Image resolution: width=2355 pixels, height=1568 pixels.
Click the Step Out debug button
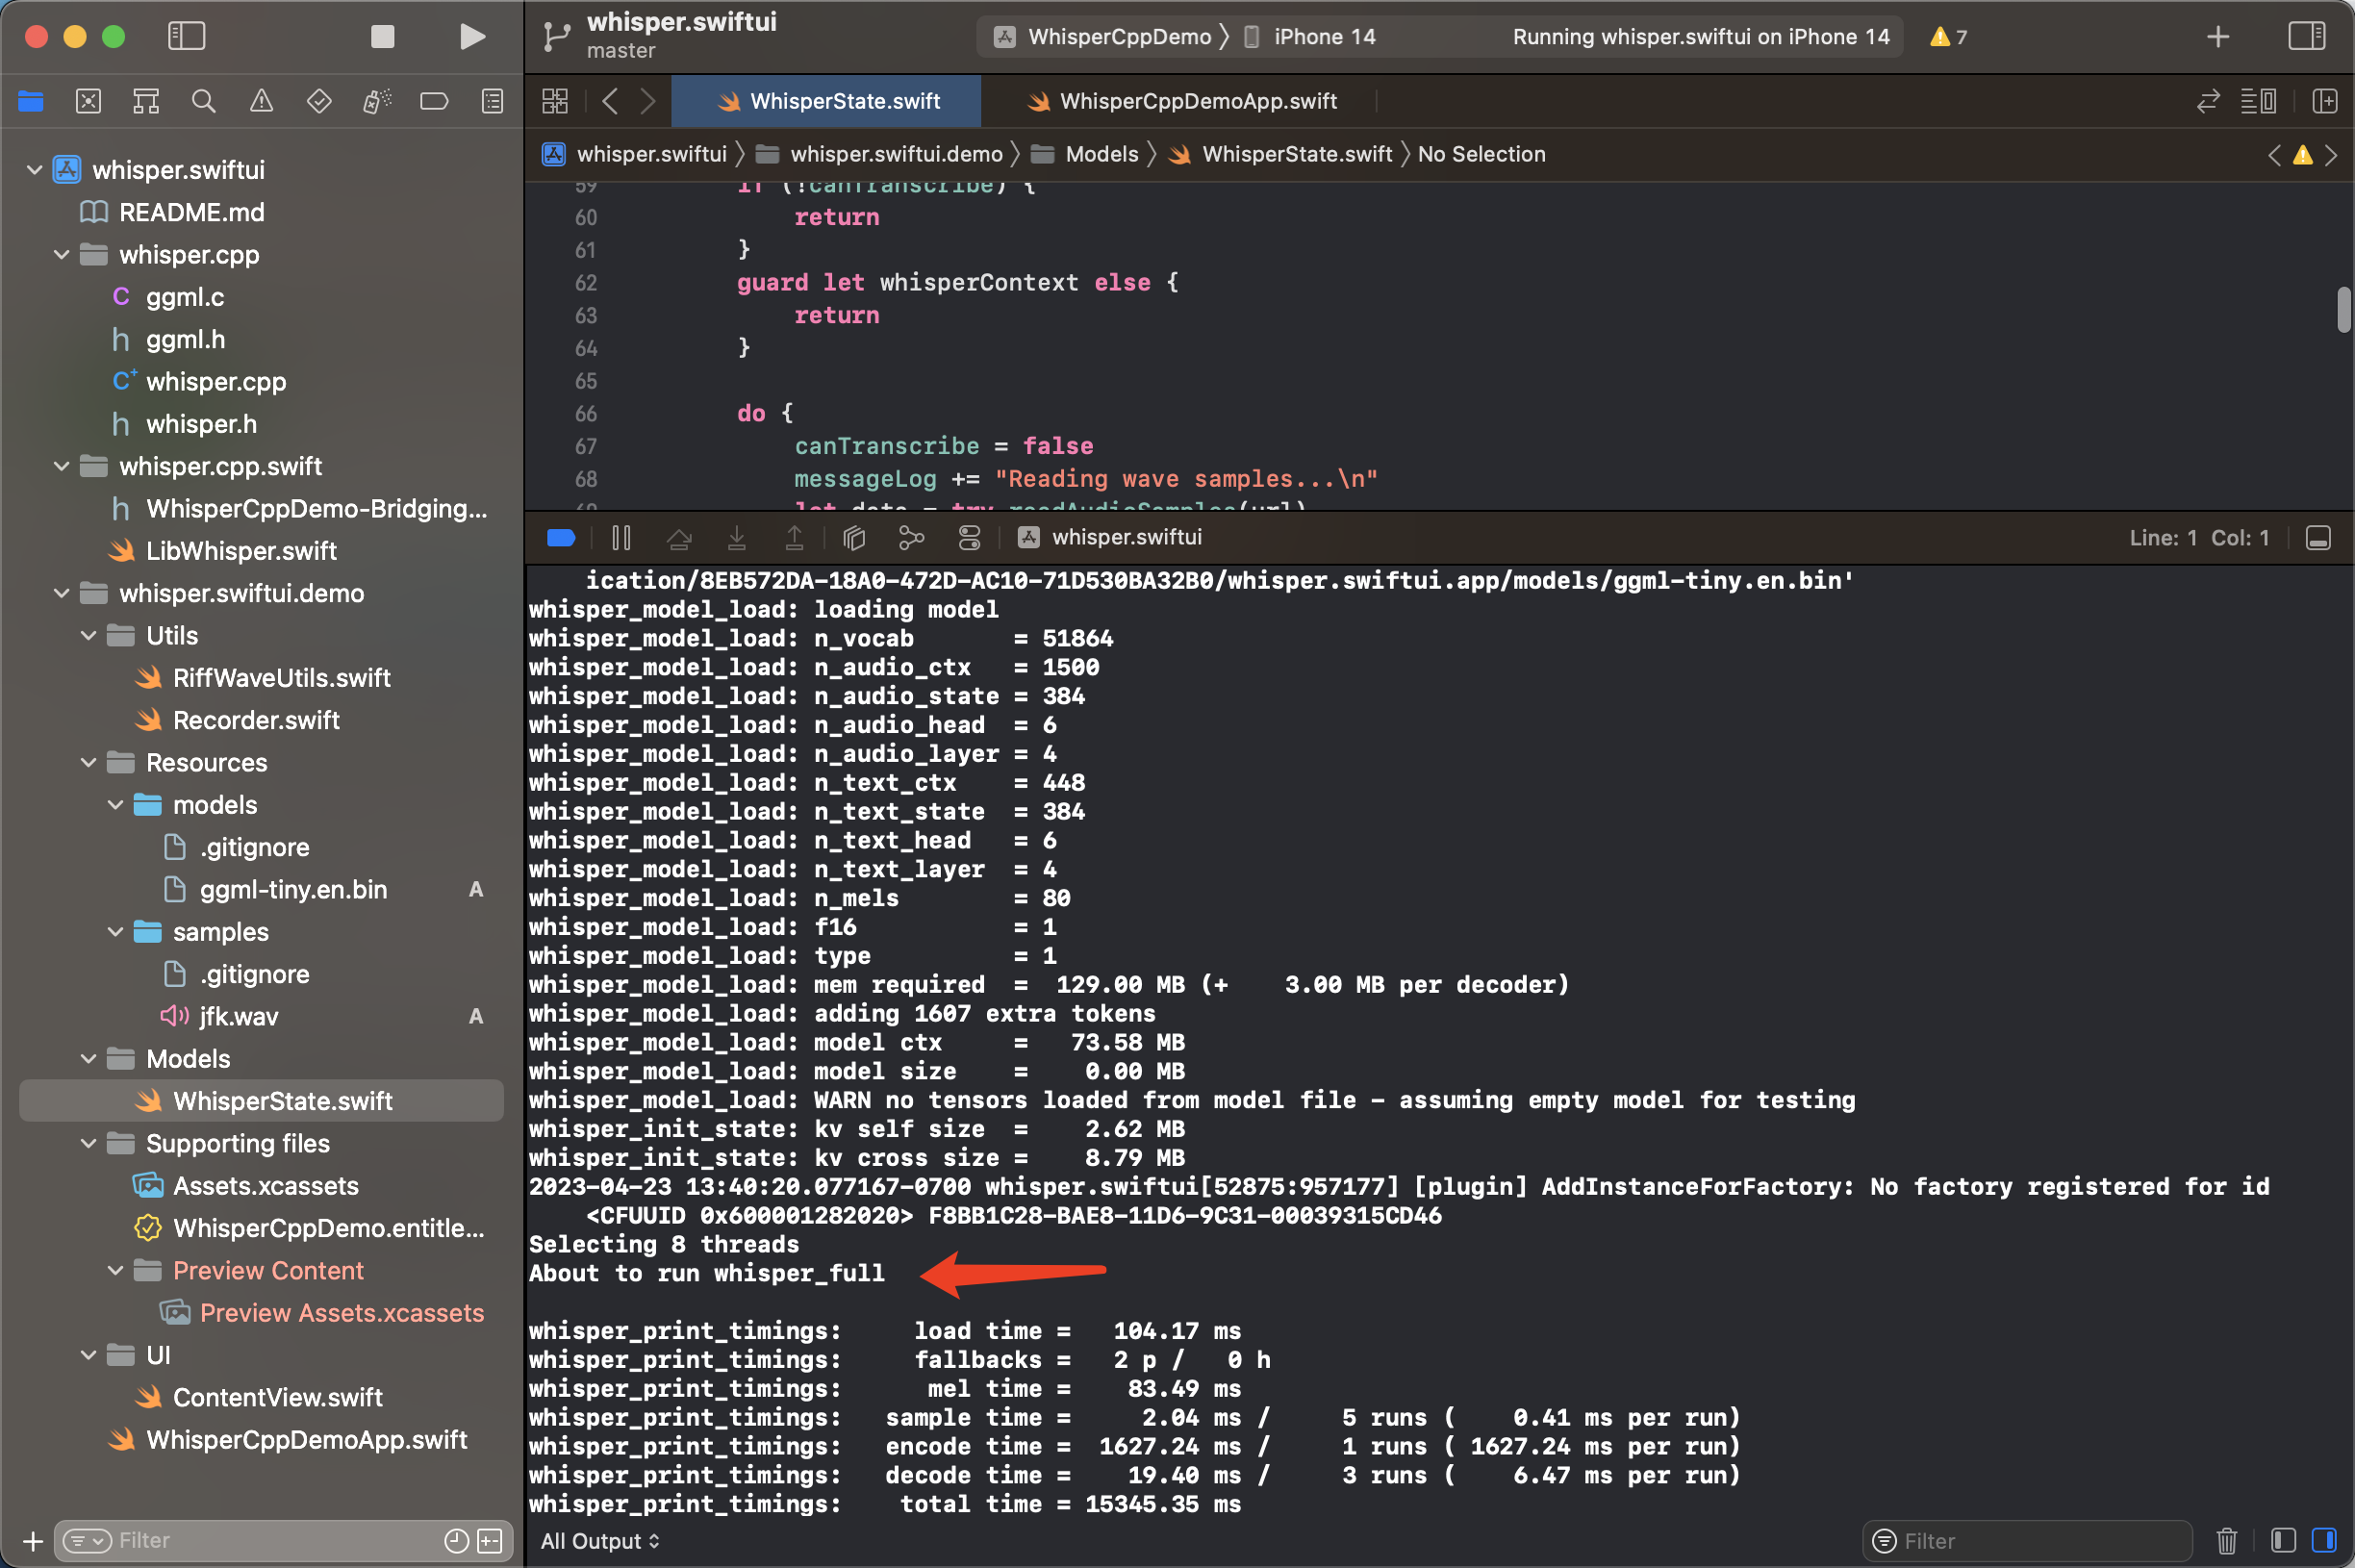pos(794,538)
